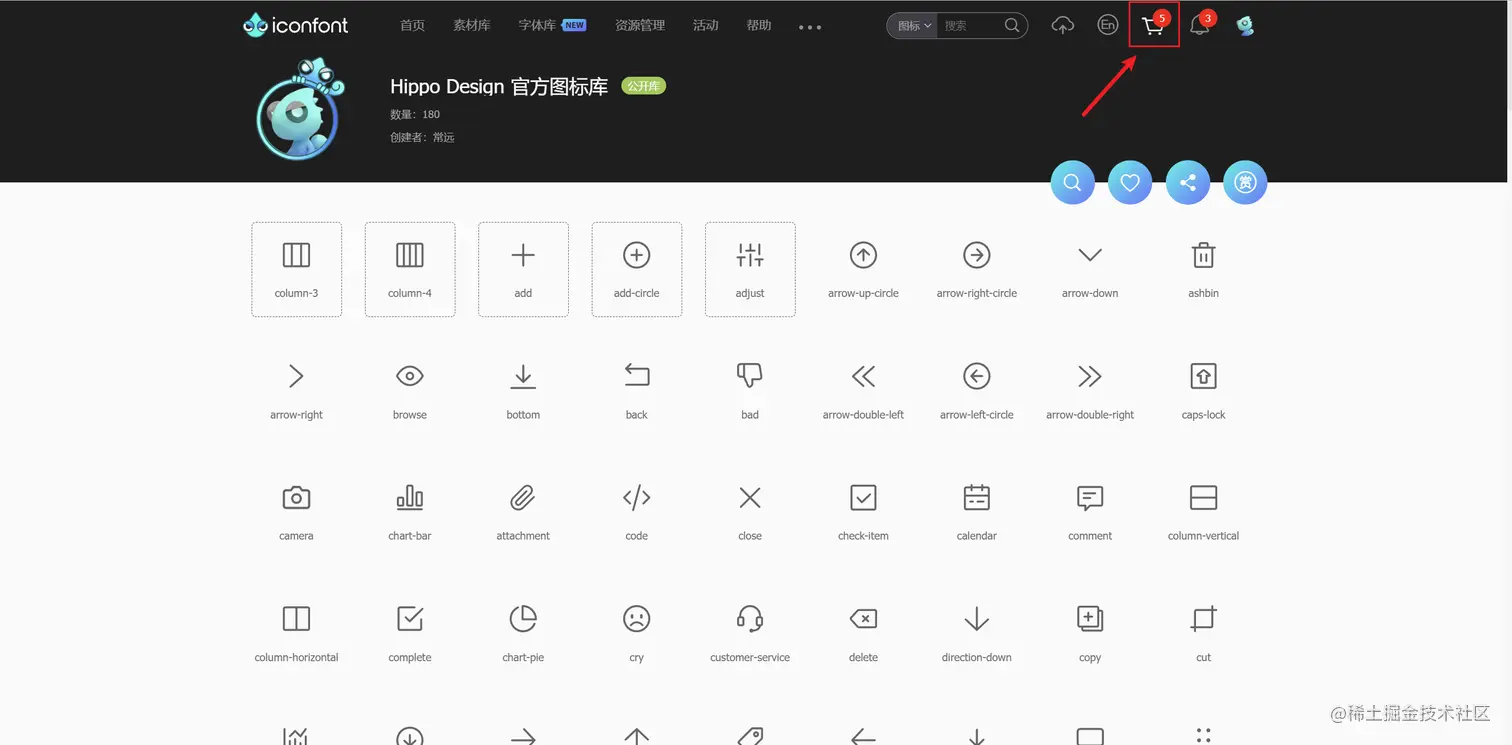Favorite the library with heart button
Image resolution: width=1512 pixels, height=745 pixels.
tap(1130, 183)
